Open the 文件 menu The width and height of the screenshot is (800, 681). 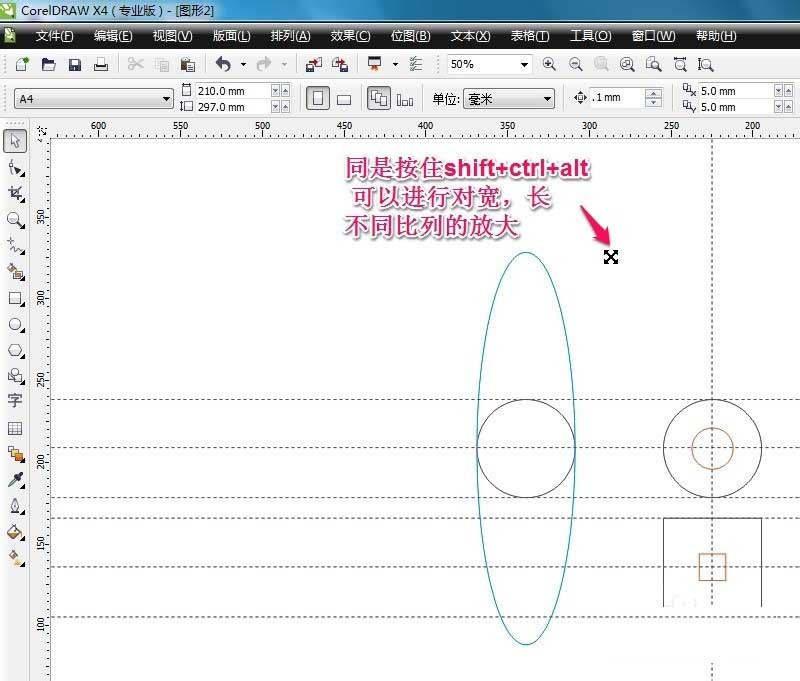click(55, 35)
